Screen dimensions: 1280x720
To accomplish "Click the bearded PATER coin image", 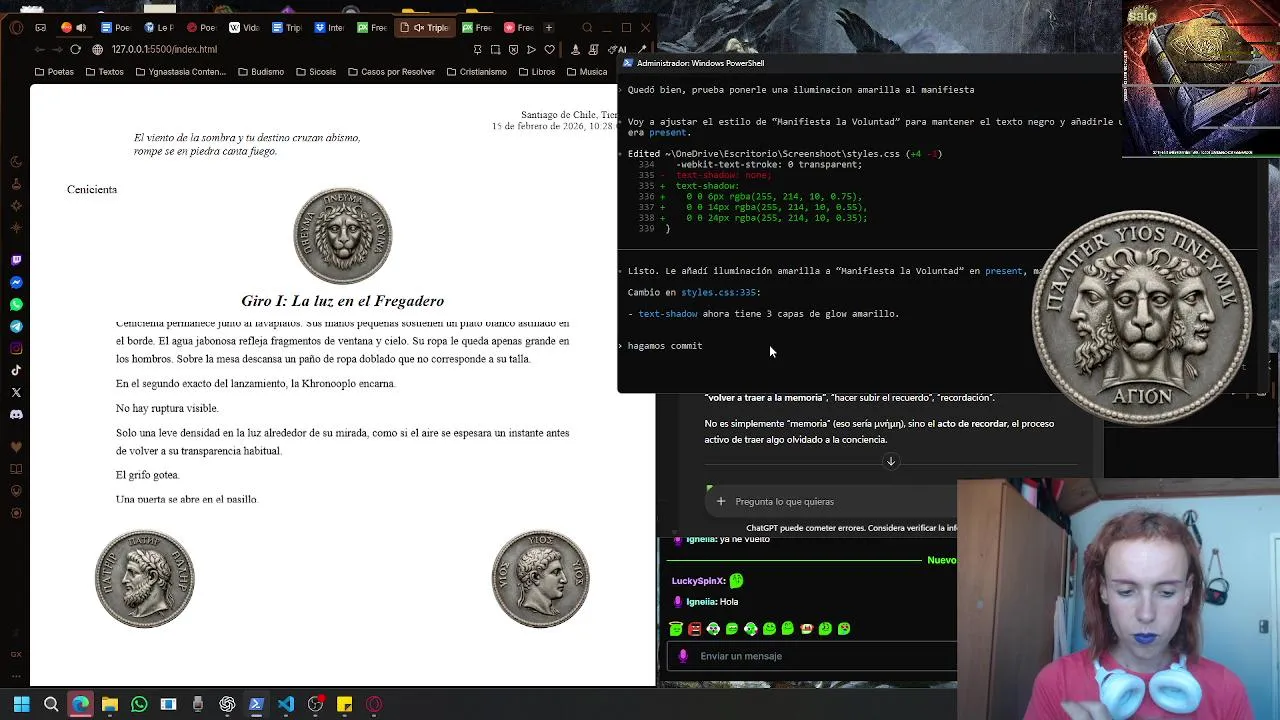I will [x=145, y=579].
